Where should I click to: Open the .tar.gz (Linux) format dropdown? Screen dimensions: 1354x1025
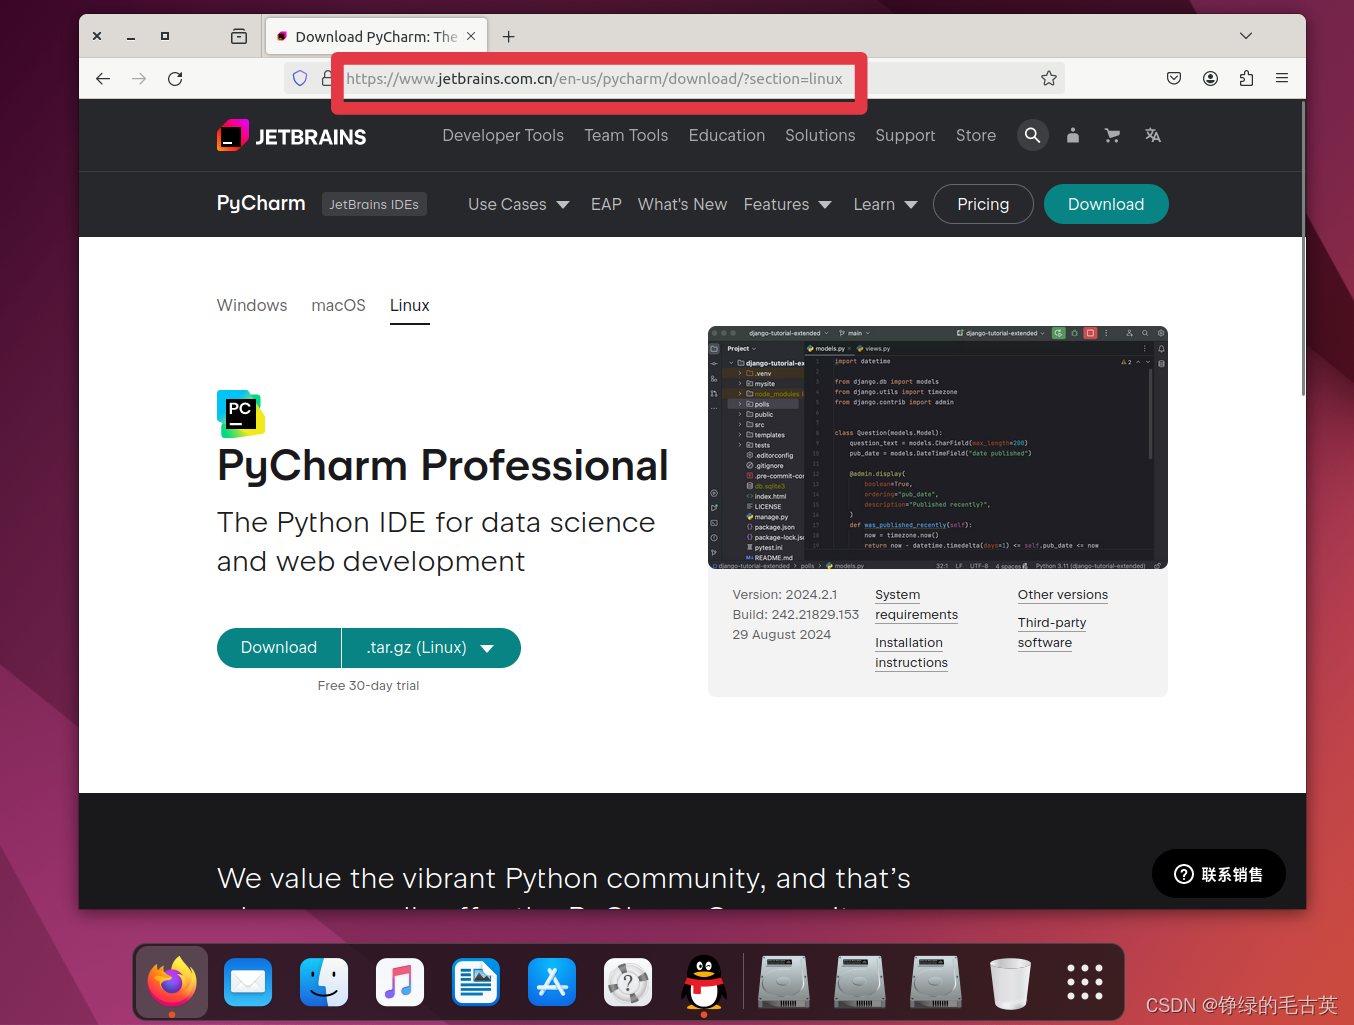[431, 648]
